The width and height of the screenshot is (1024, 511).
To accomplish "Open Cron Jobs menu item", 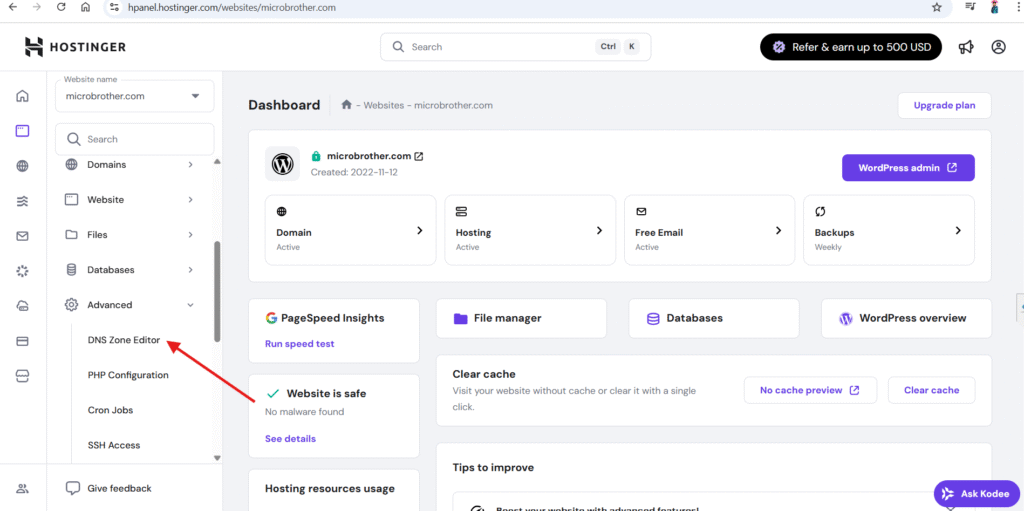I will 110,410.
